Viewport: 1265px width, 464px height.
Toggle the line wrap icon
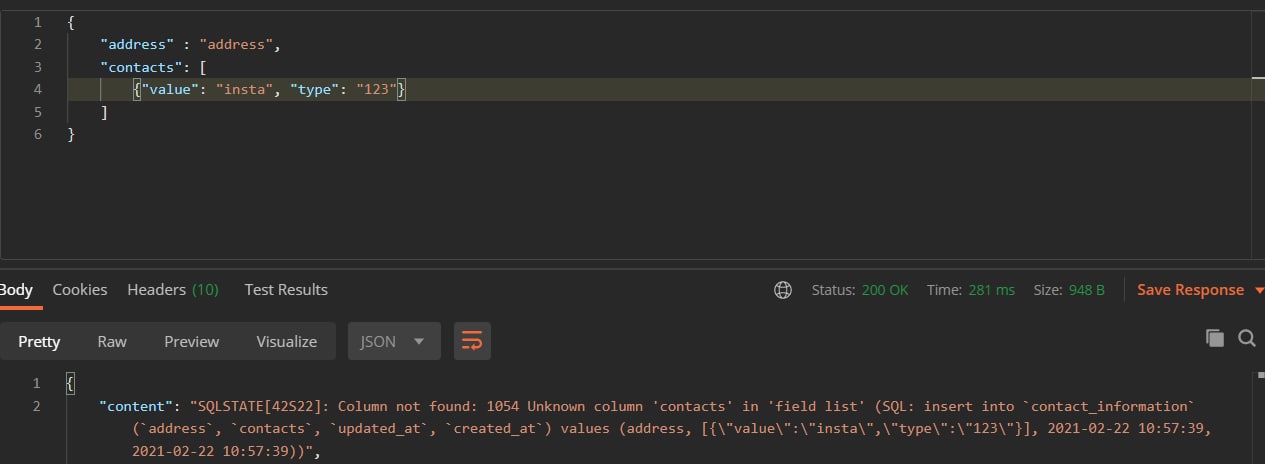coord(472,341)
